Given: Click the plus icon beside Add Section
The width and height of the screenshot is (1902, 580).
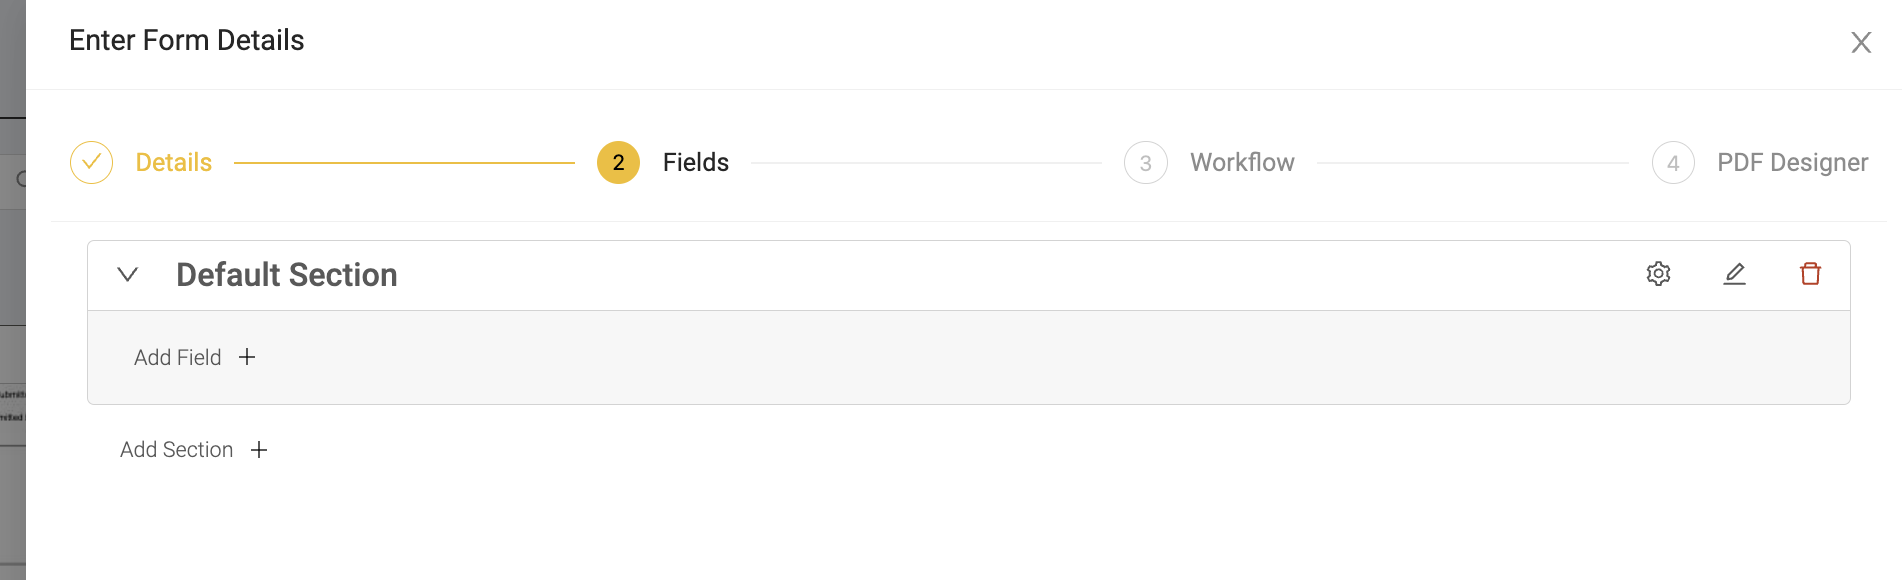Looking at the screenshot, I should tap(259, 450).
